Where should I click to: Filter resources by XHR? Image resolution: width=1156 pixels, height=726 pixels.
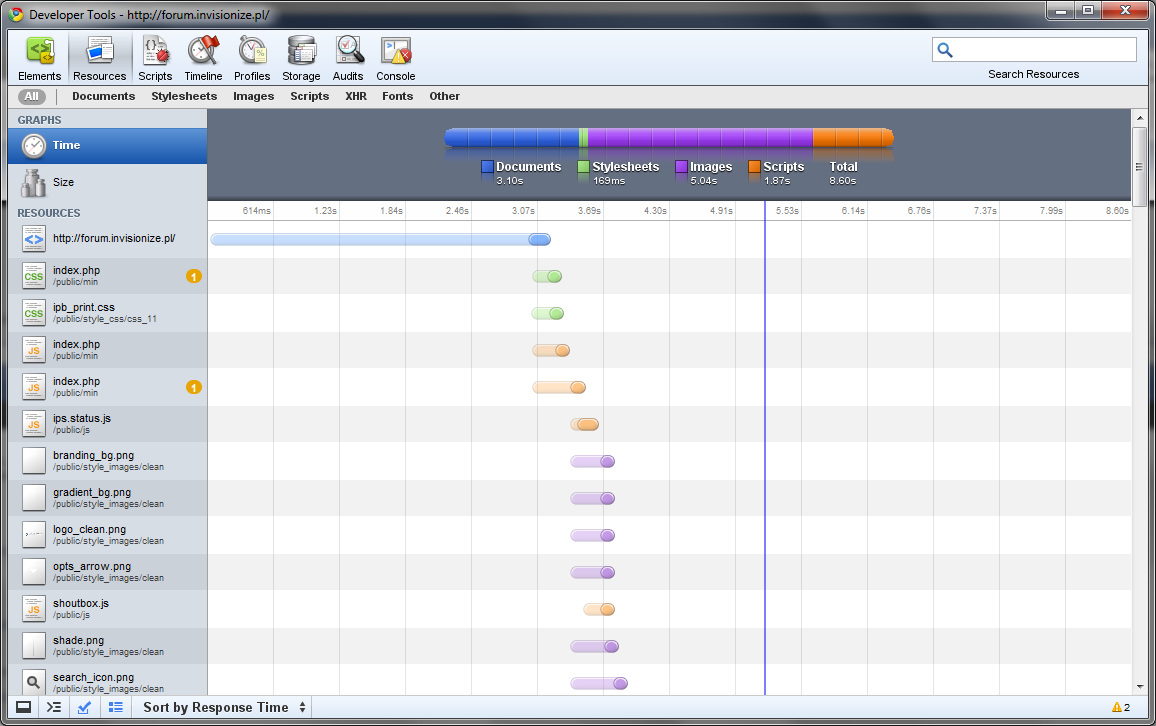click(355, 96)
